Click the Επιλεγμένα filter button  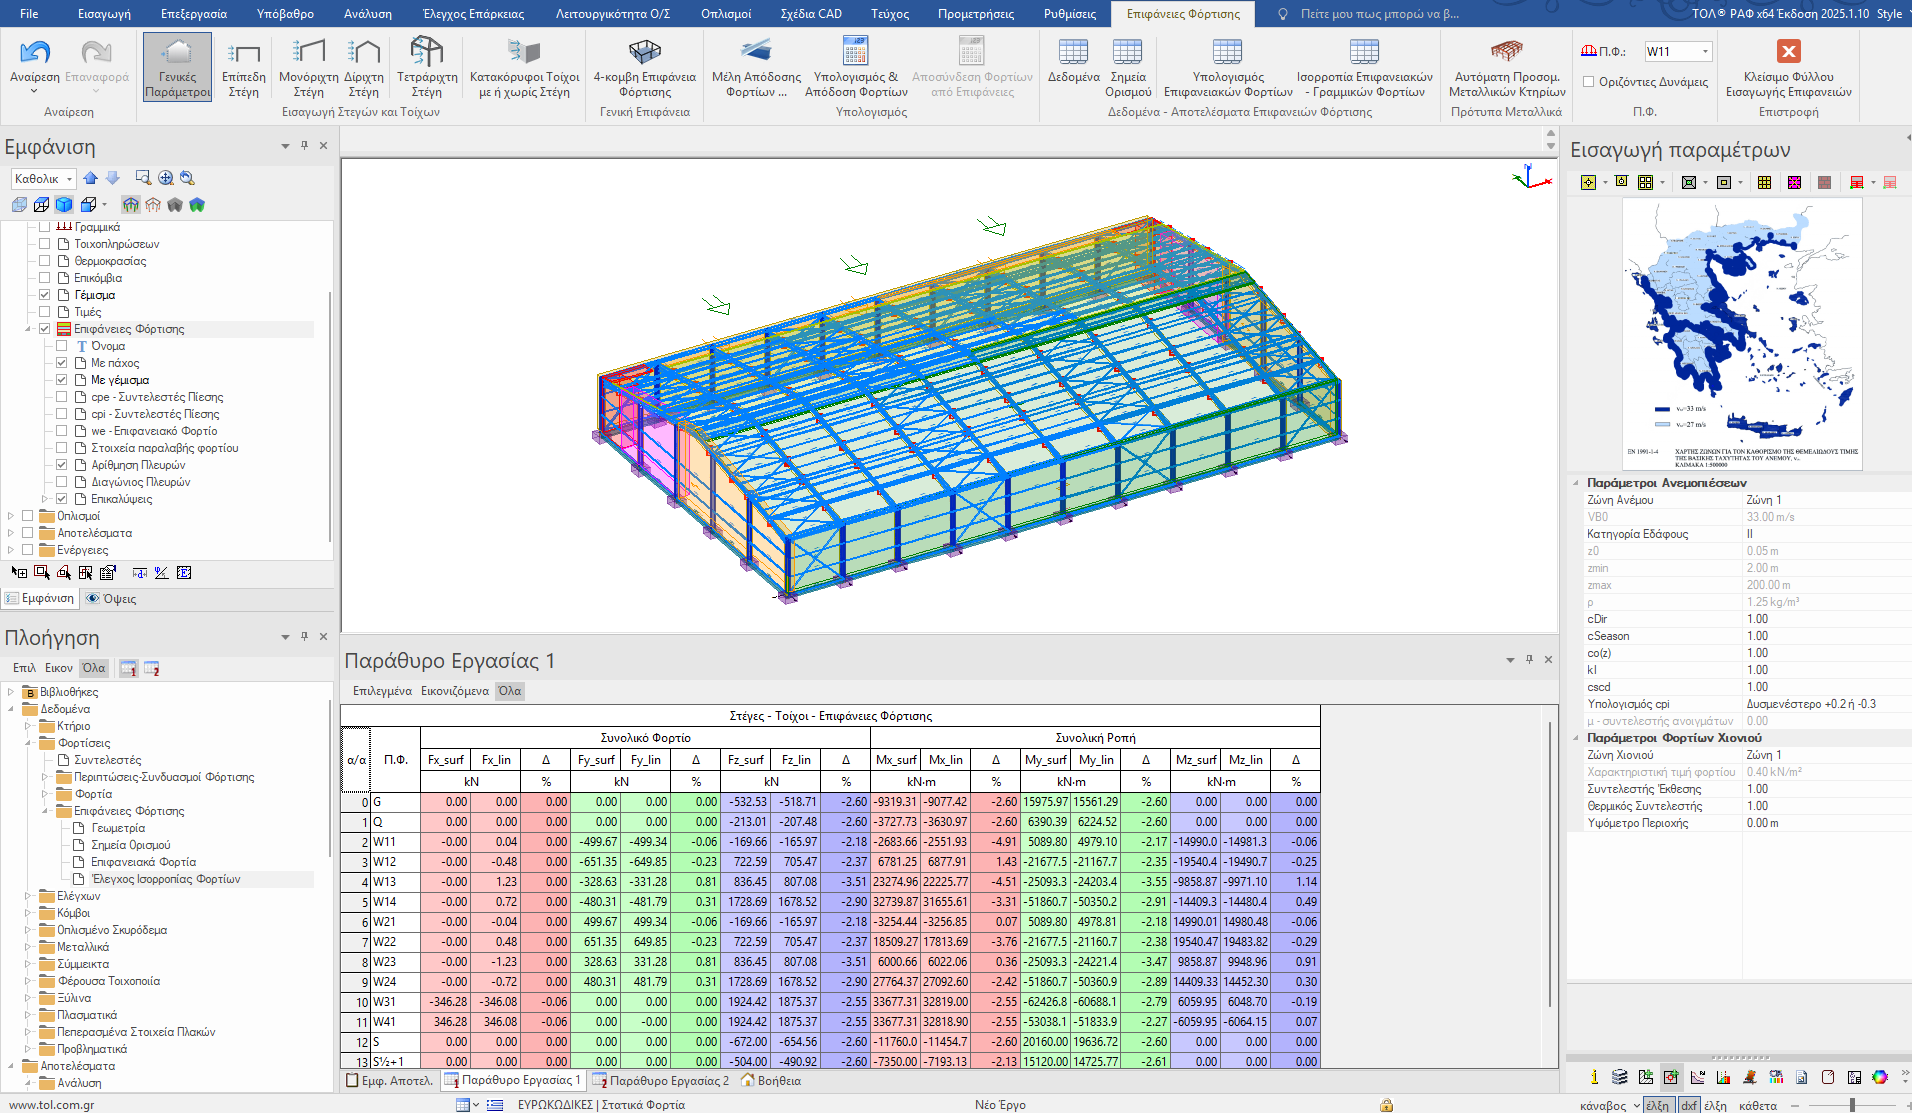(x=382, y=691)
